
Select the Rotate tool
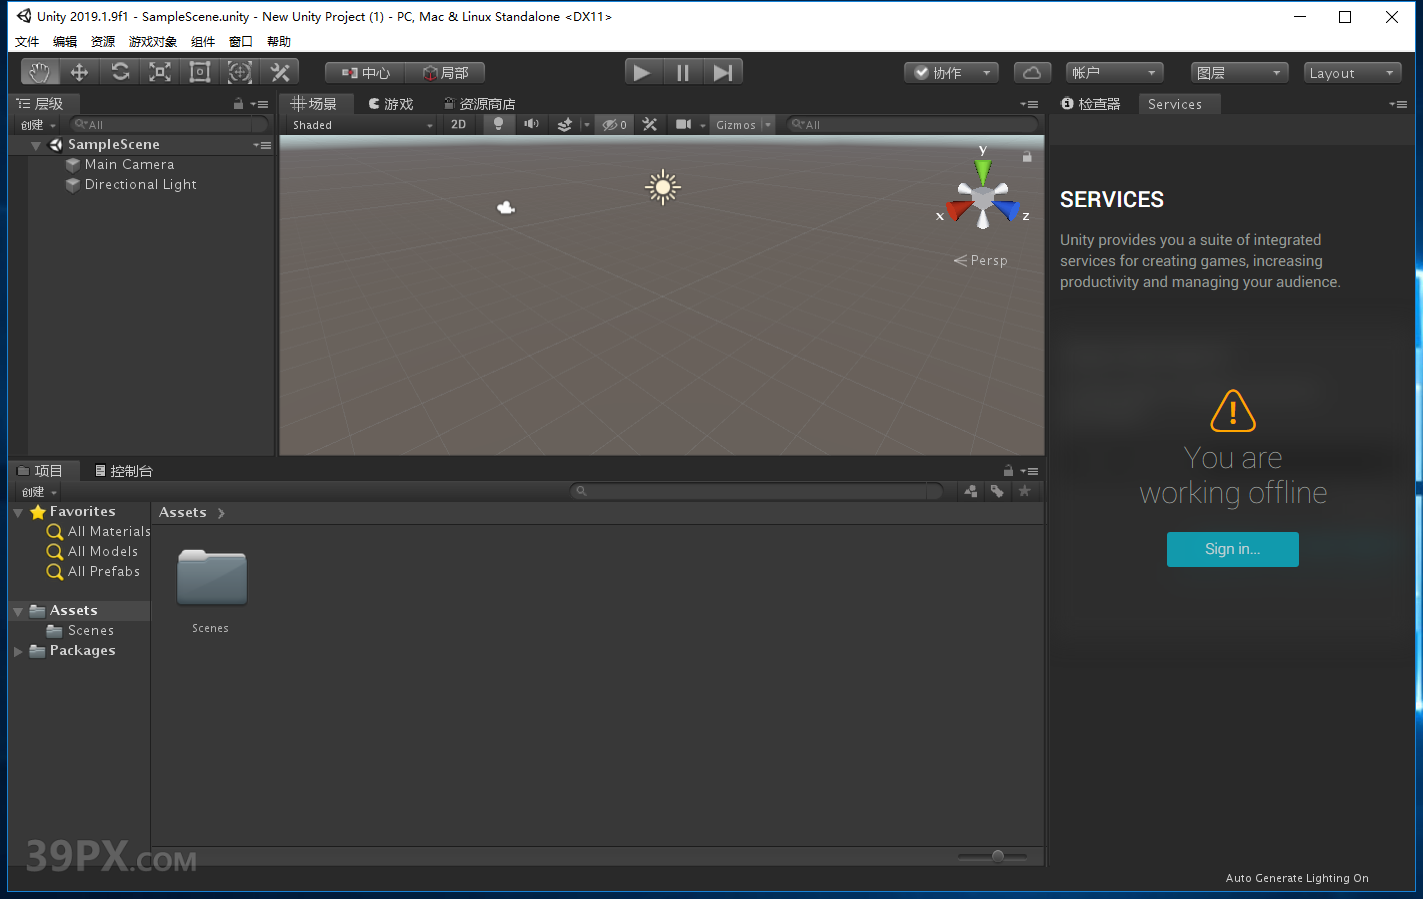click(120, 72)
